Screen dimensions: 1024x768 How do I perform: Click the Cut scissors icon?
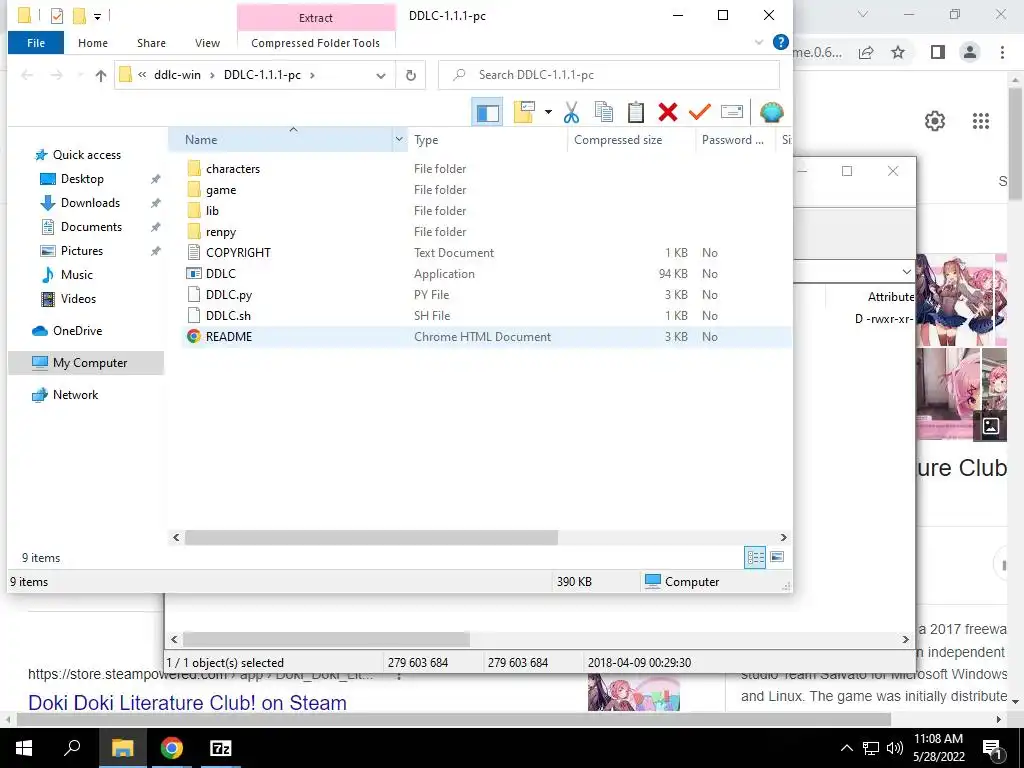571,112
